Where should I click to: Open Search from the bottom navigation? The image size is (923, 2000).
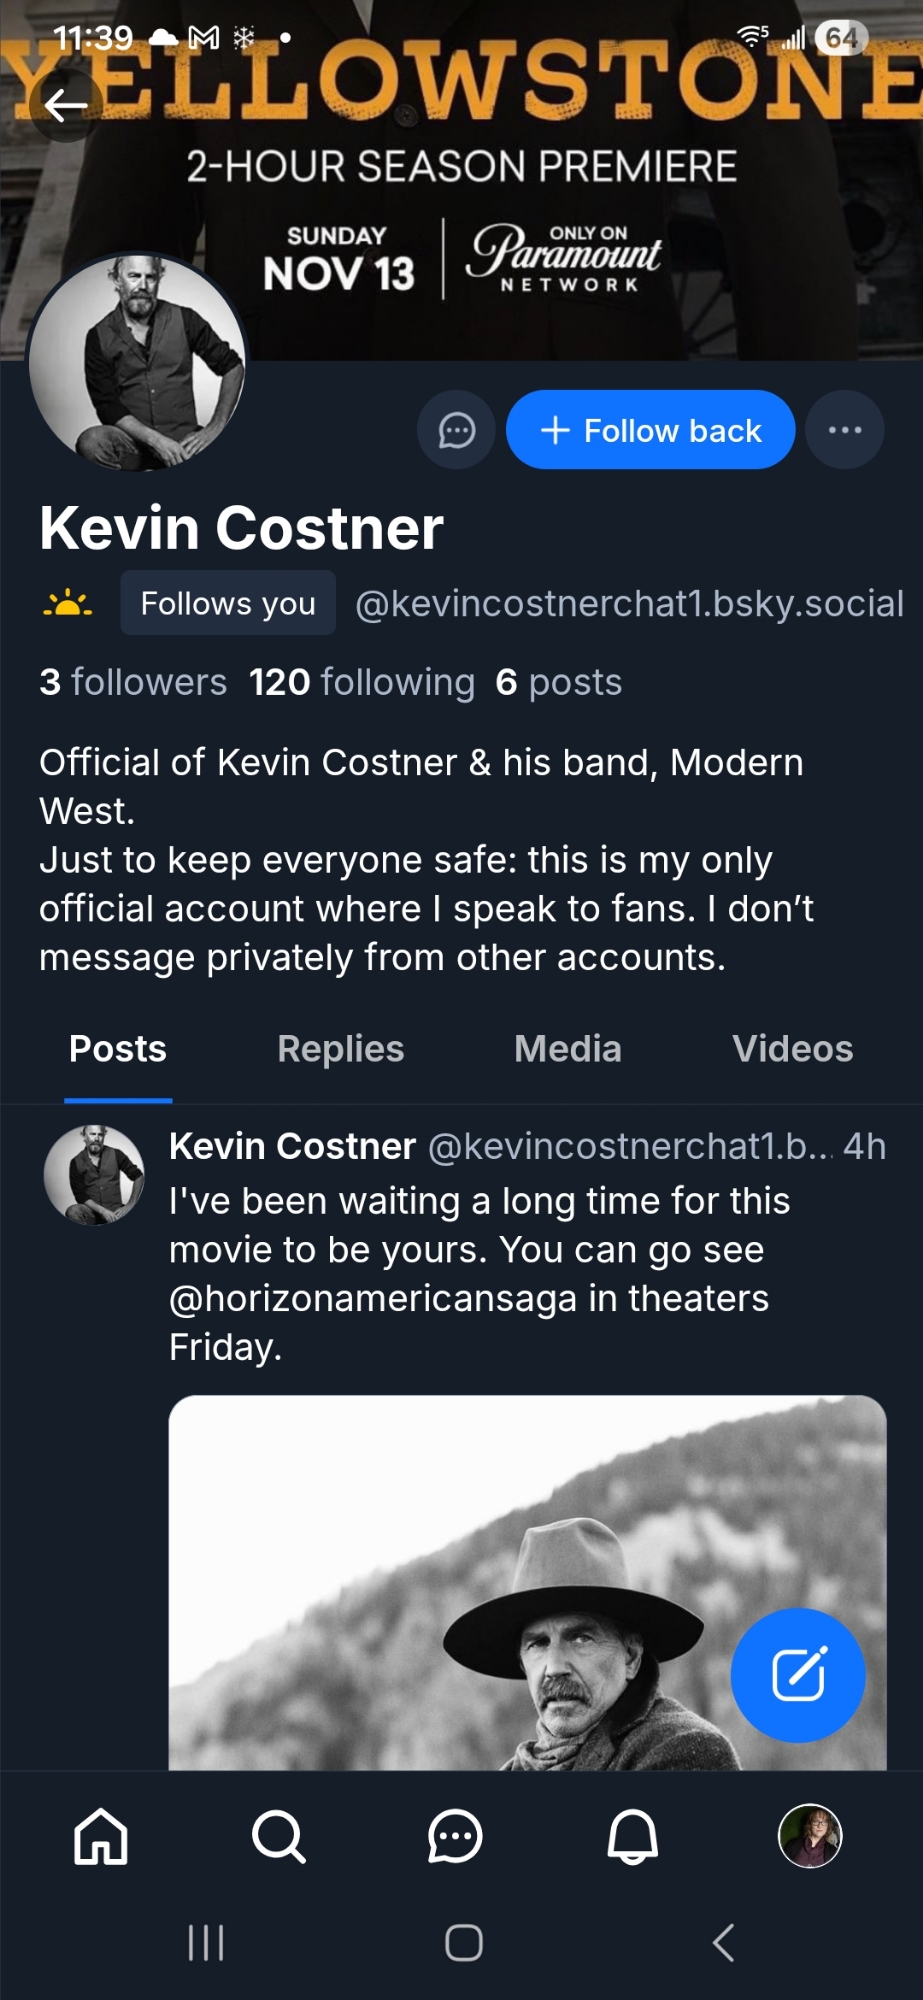pos(278,1837)
